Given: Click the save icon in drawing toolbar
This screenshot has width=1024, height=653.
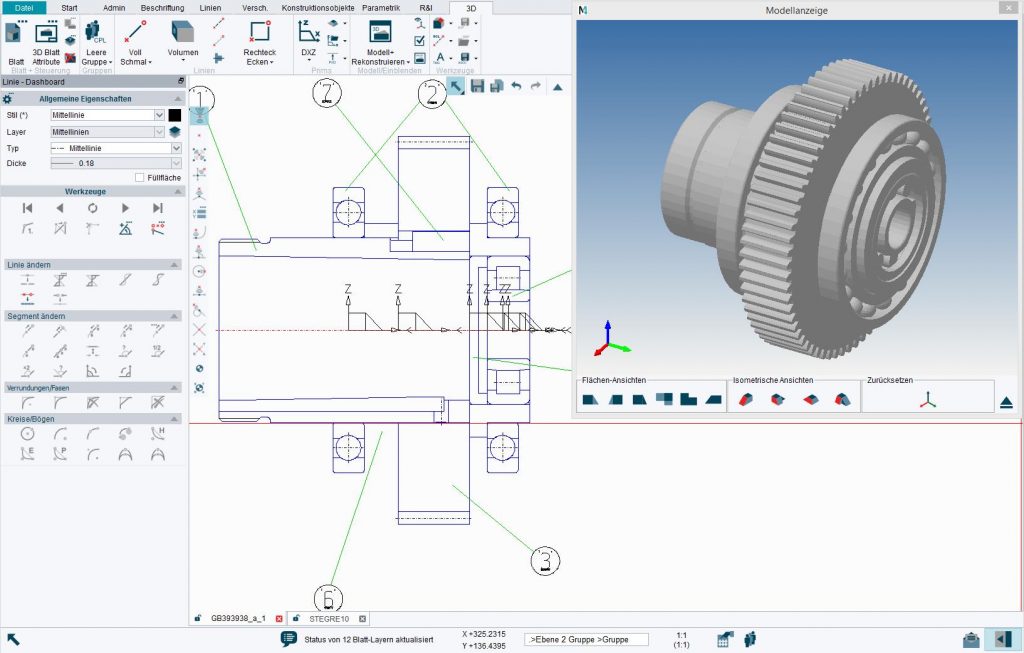Looking at the screenshot, I should click(x=477, y=87).
